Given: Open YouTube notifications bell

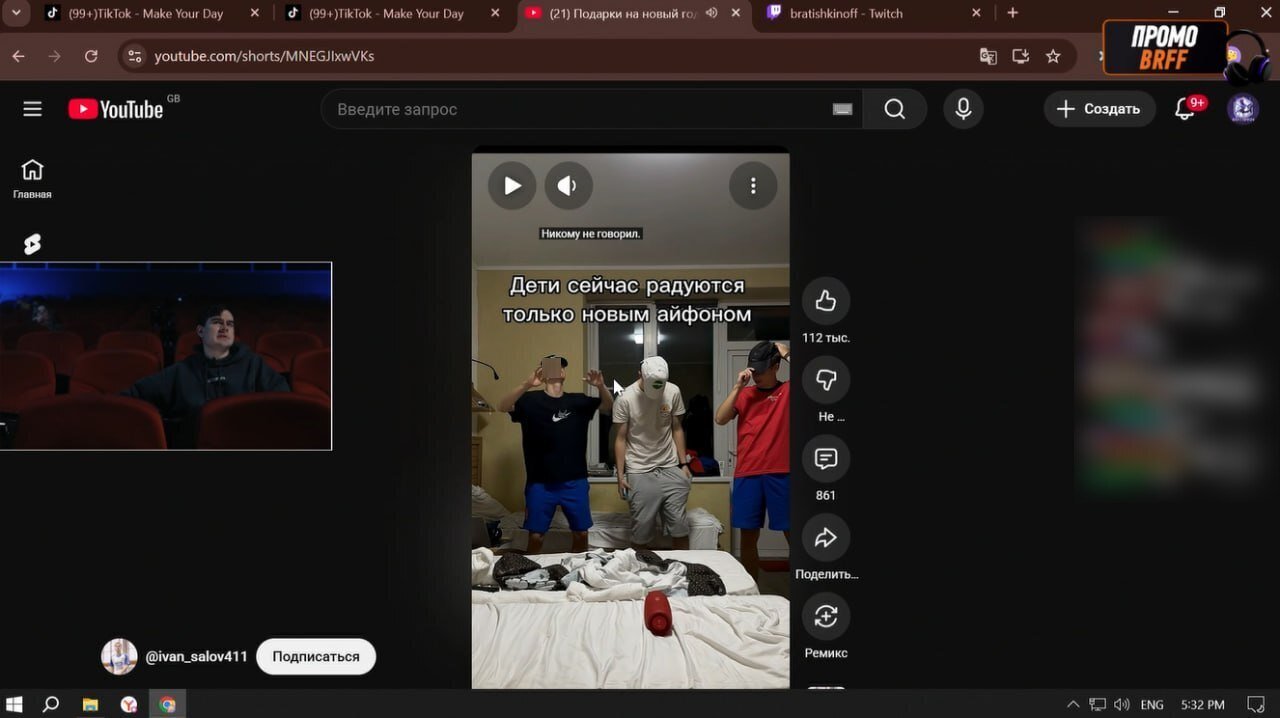Looking at the screenshot, I should pyautogui.click(x=1185, y=109).
